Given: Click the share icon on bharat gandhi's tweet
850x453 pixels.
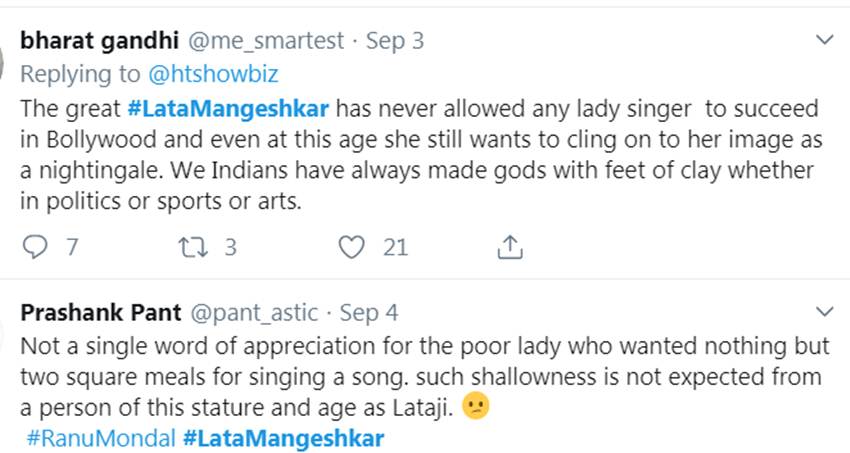Looking at the screenshot, I should pyautogui.click(x=509, y=246).
